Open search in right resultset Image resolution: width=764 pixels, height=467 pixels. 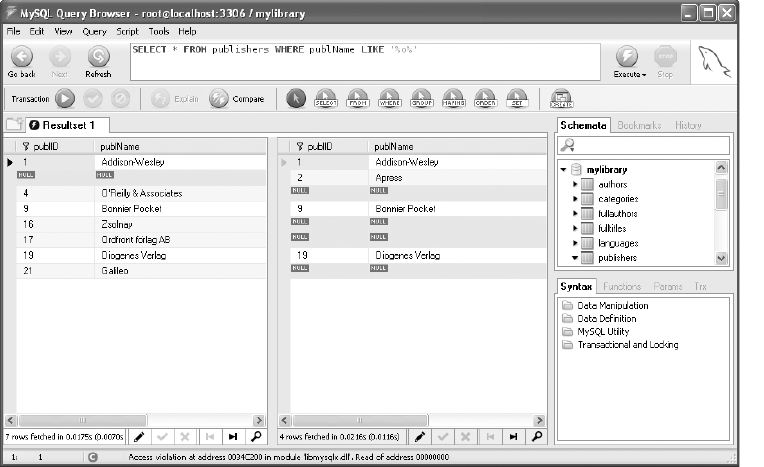(x=536, y=437)
